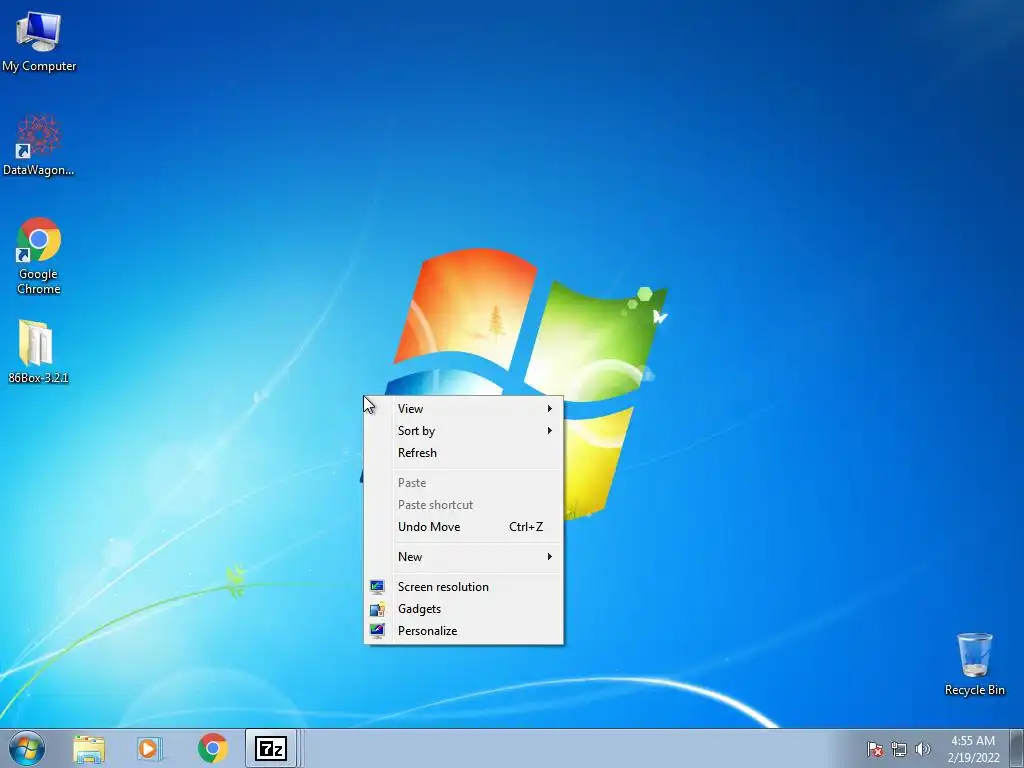Expand the arrow beside Sort by
The image size is (1024, 768).
click(x=550, y=431)
